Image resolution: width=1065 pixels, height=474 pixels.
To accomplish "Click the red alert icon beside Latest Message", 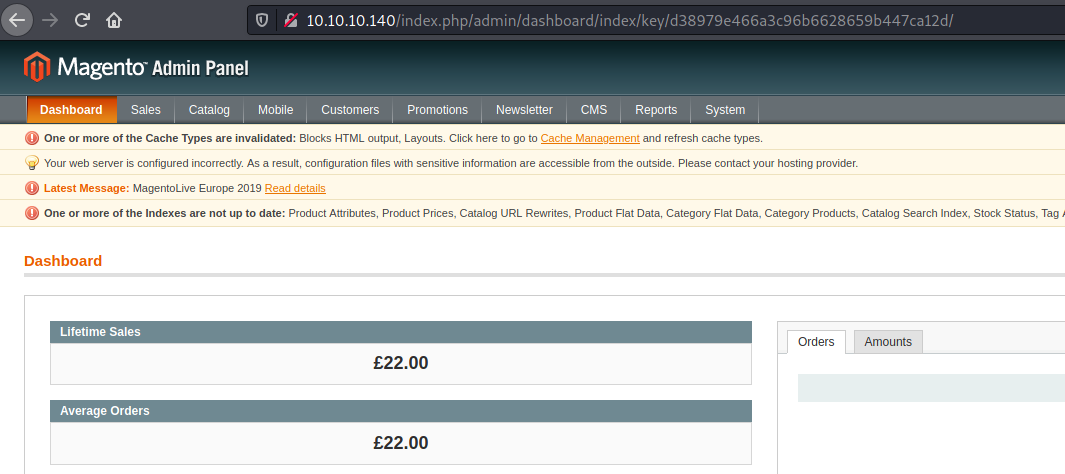I will click(32, 188).
